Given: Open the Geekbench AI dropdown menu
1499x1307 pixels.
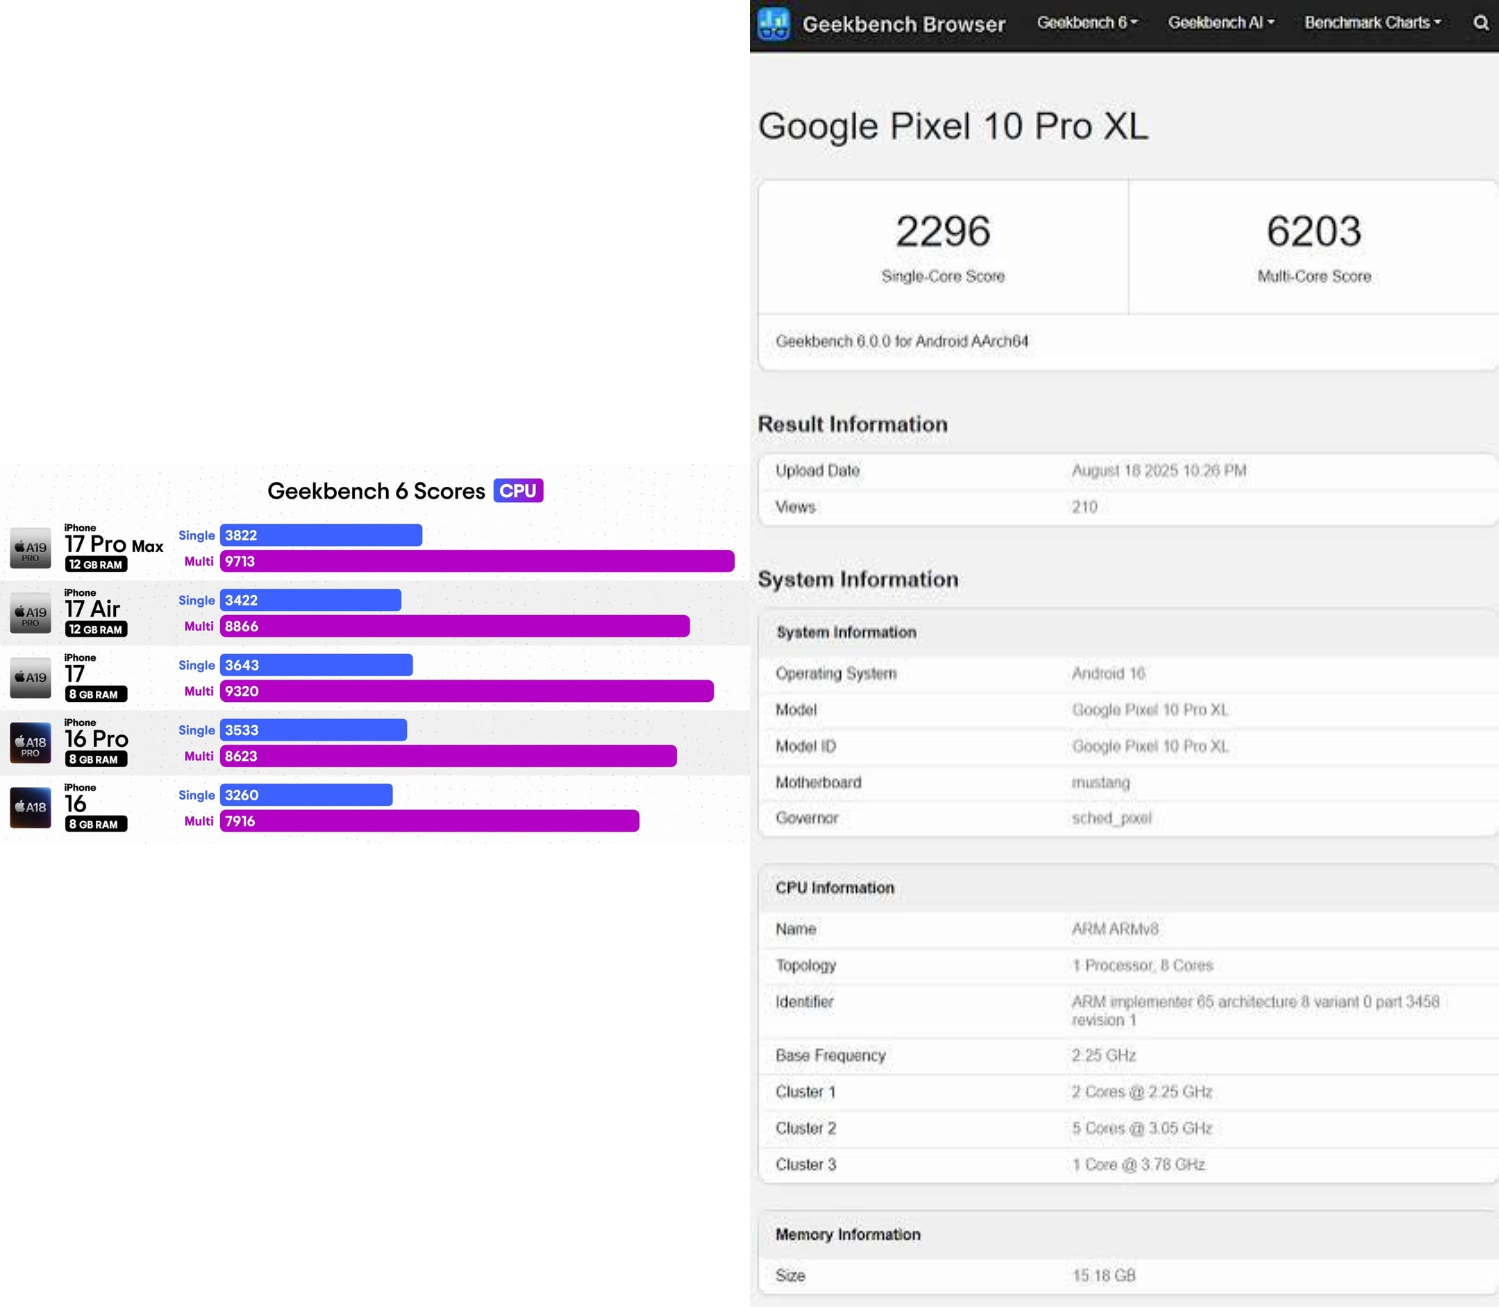Looking at the screenshot, I should (1221, 23).
